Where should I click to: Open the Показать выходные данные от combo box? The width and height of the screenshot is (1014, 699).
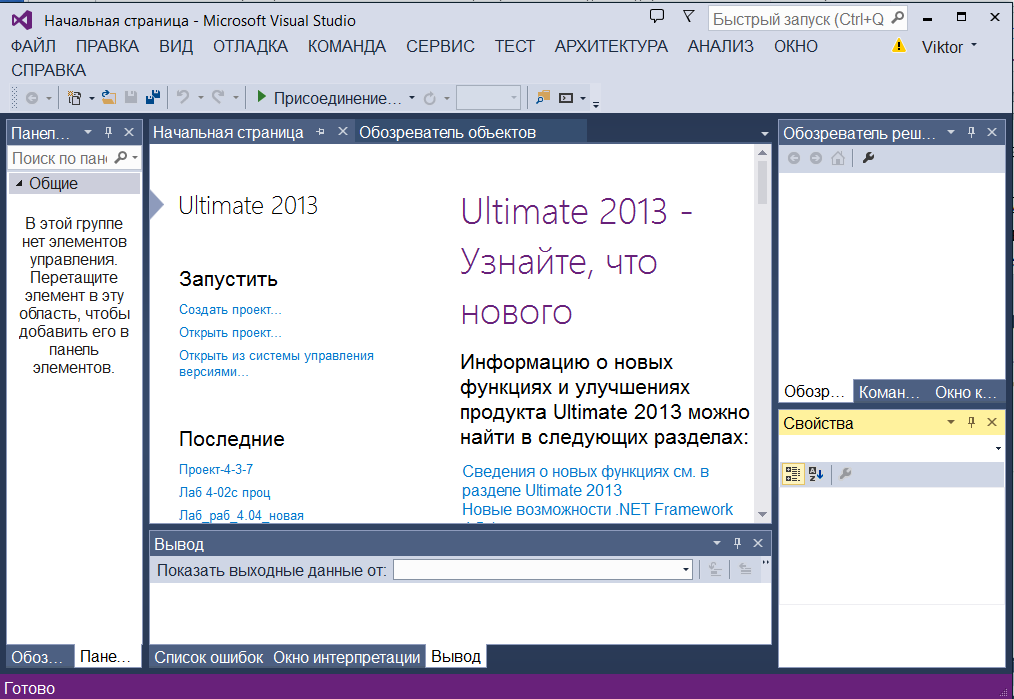tap(543, 570)
